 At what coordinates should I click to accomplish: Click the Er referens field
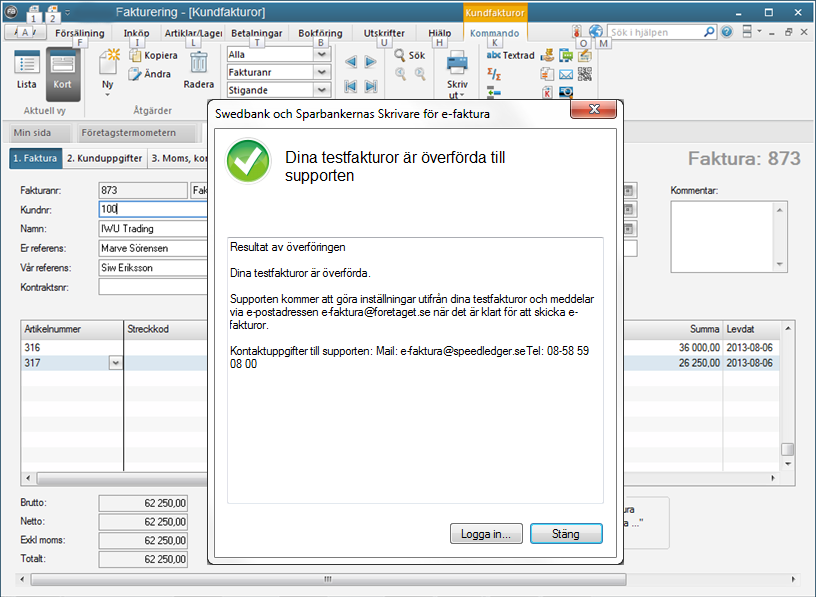pyautogui.click(x=153, y=248)
